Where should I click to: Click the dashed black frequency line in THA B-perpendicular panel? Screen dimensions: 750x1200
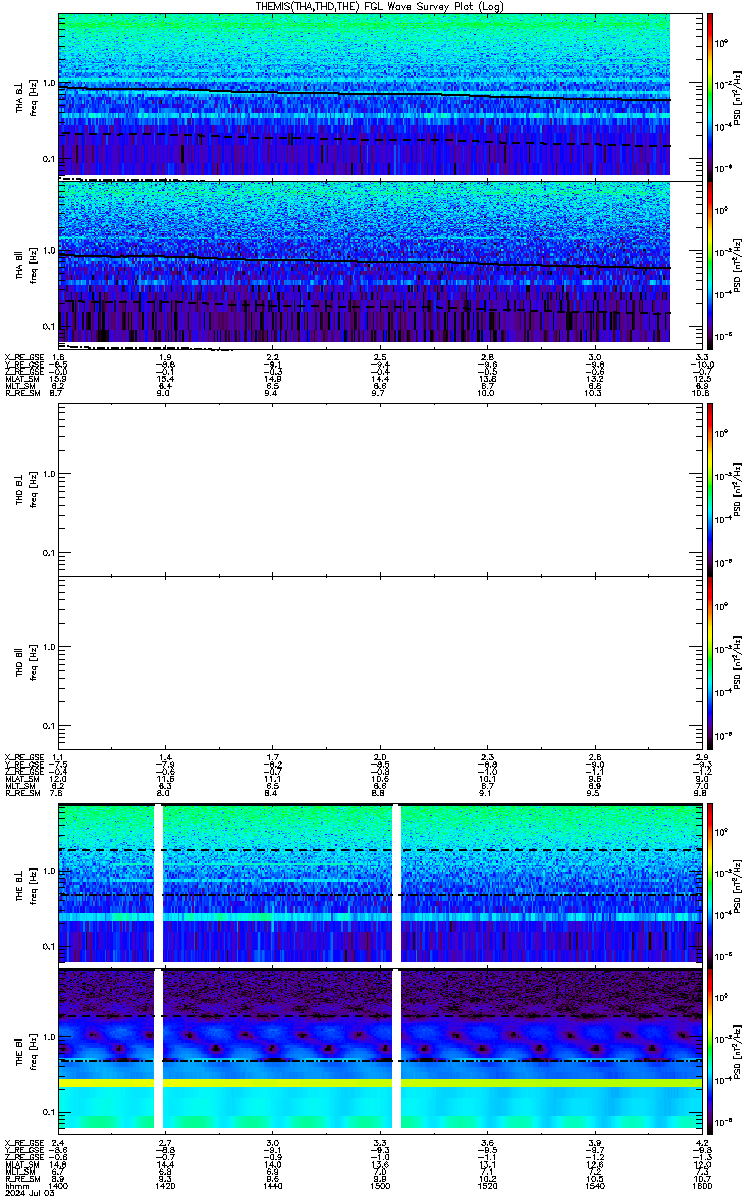(x=364, y=139)
